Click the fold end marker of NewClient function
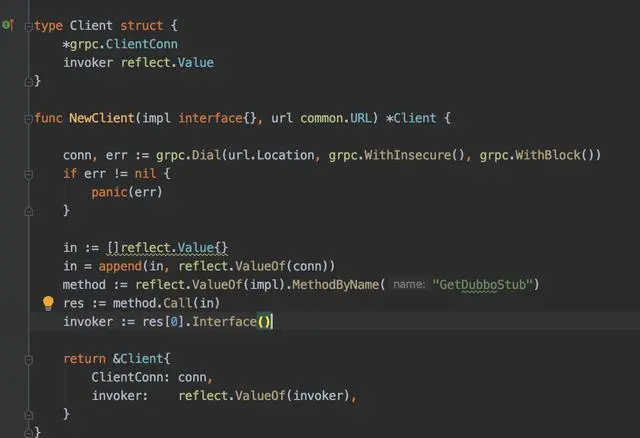The width and height of the screenshot is (640, 438). 29,432
